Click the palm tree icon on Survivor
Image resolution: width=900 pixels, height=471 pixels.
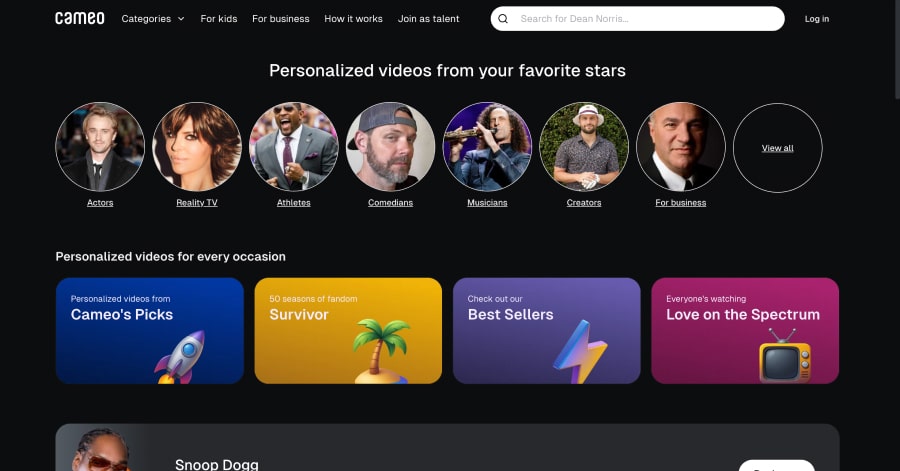pos(380,351)
